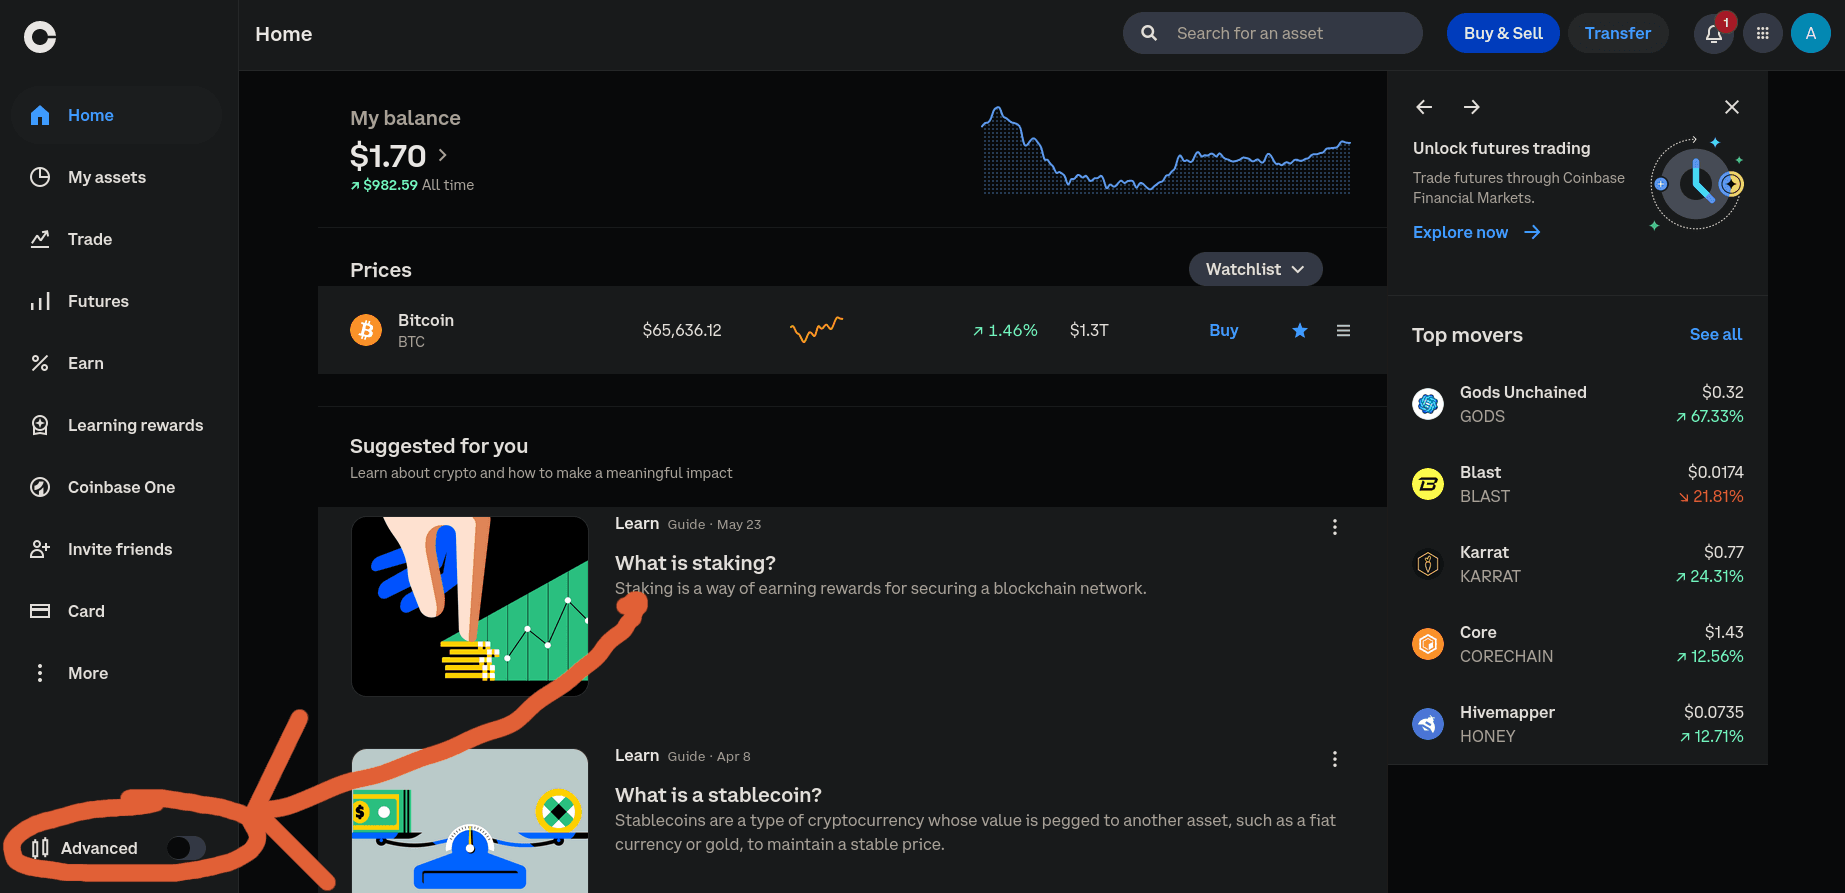
Task: Click the Coinbase logo in top left
Action: (39, 36)
